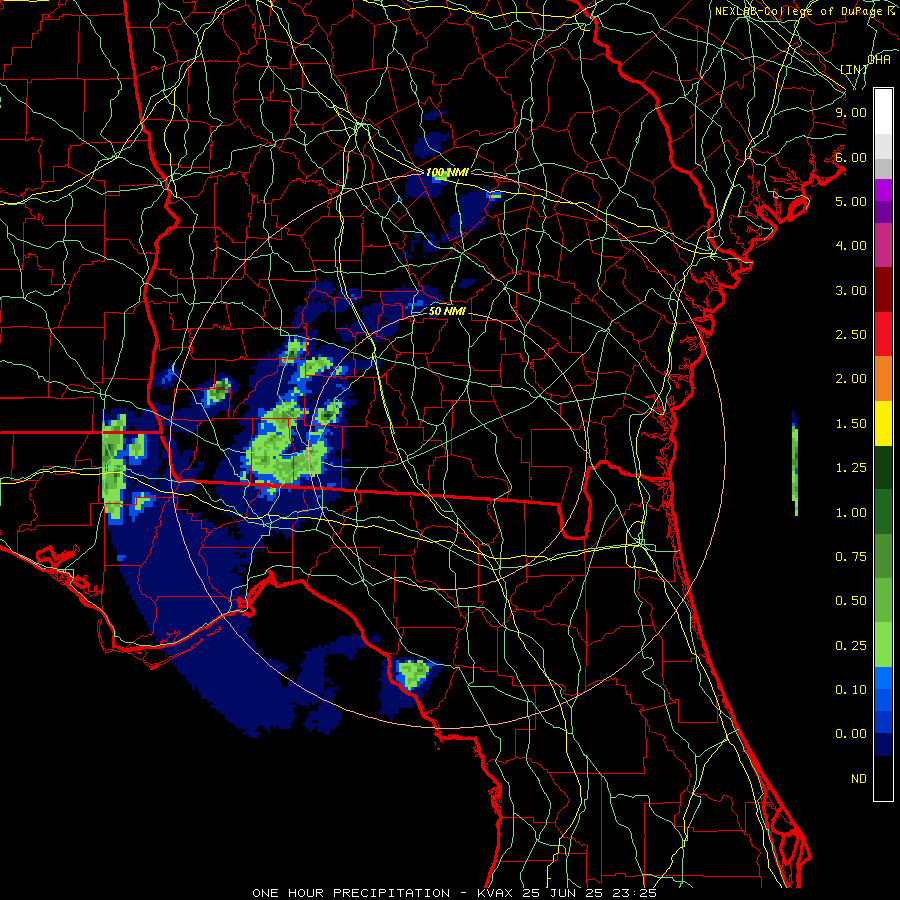Click the magenta 5.00 color scale block
Viewport: 900px width, 900px height.
point(883,190)
